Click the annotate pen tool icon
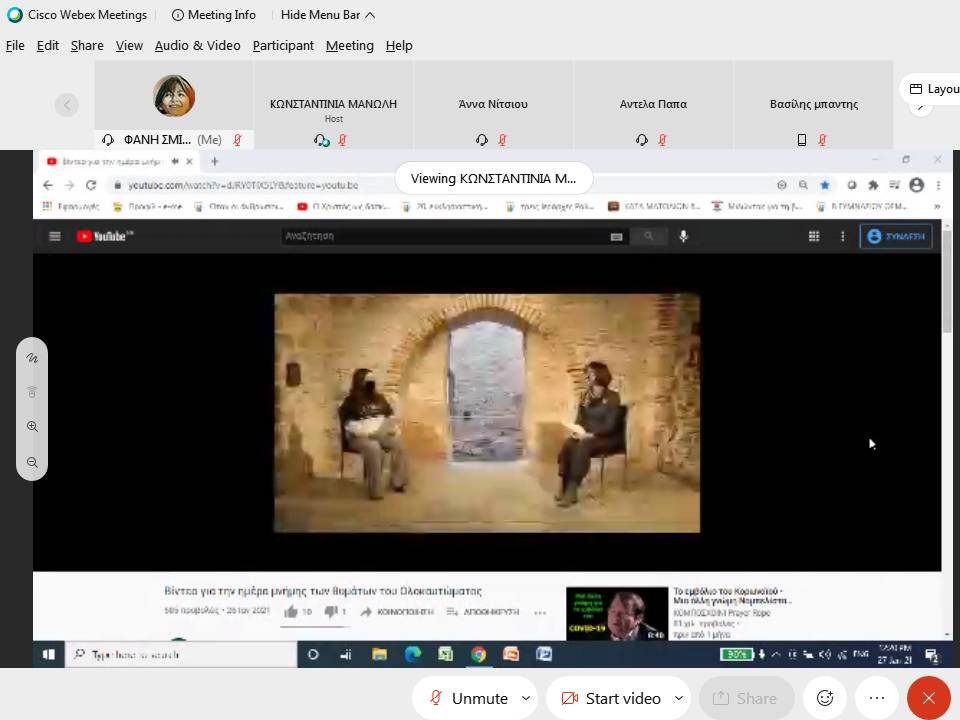The width and height of the screenshot is (960, 720). [32, 358]
